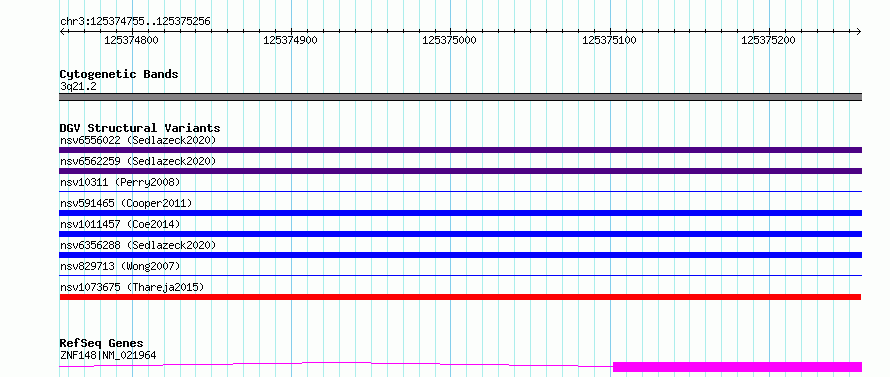Click the left arrow of the ruler
The height and width of the screenshot is (377, 890).
coord(62,31)
